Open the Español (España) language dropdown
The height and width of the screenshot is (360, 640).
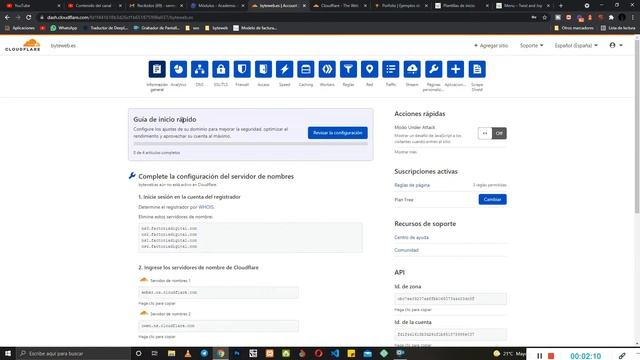pyautogui.click(x=576, y=46)
